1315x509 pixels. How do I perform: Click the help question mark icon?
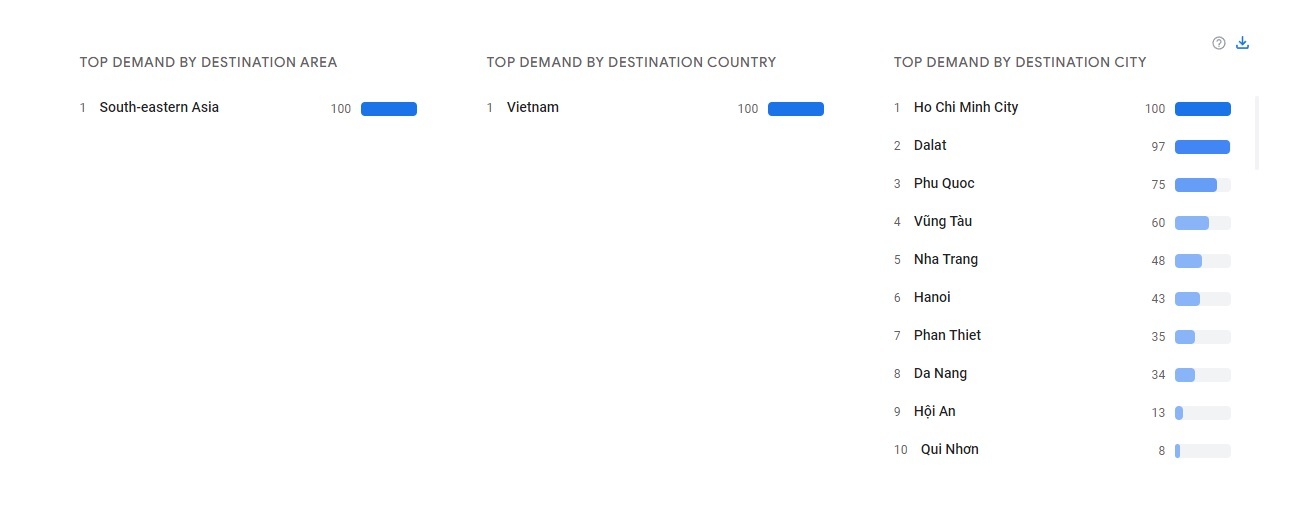pyautogui.click(x=1219, y=43)
